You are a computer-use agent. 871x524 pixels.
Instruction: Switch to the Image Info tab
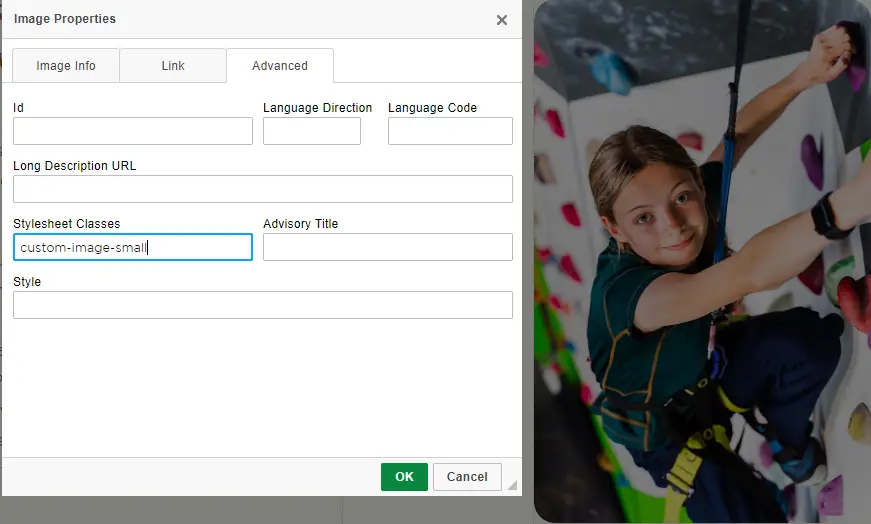tap(66, 66)
